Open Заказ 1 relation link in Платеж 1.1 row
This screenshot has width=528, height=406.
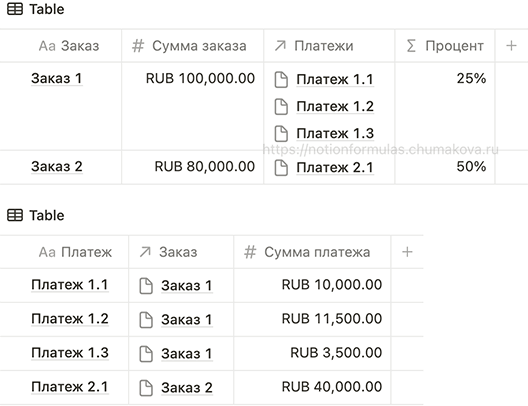(x=187, y=286)
